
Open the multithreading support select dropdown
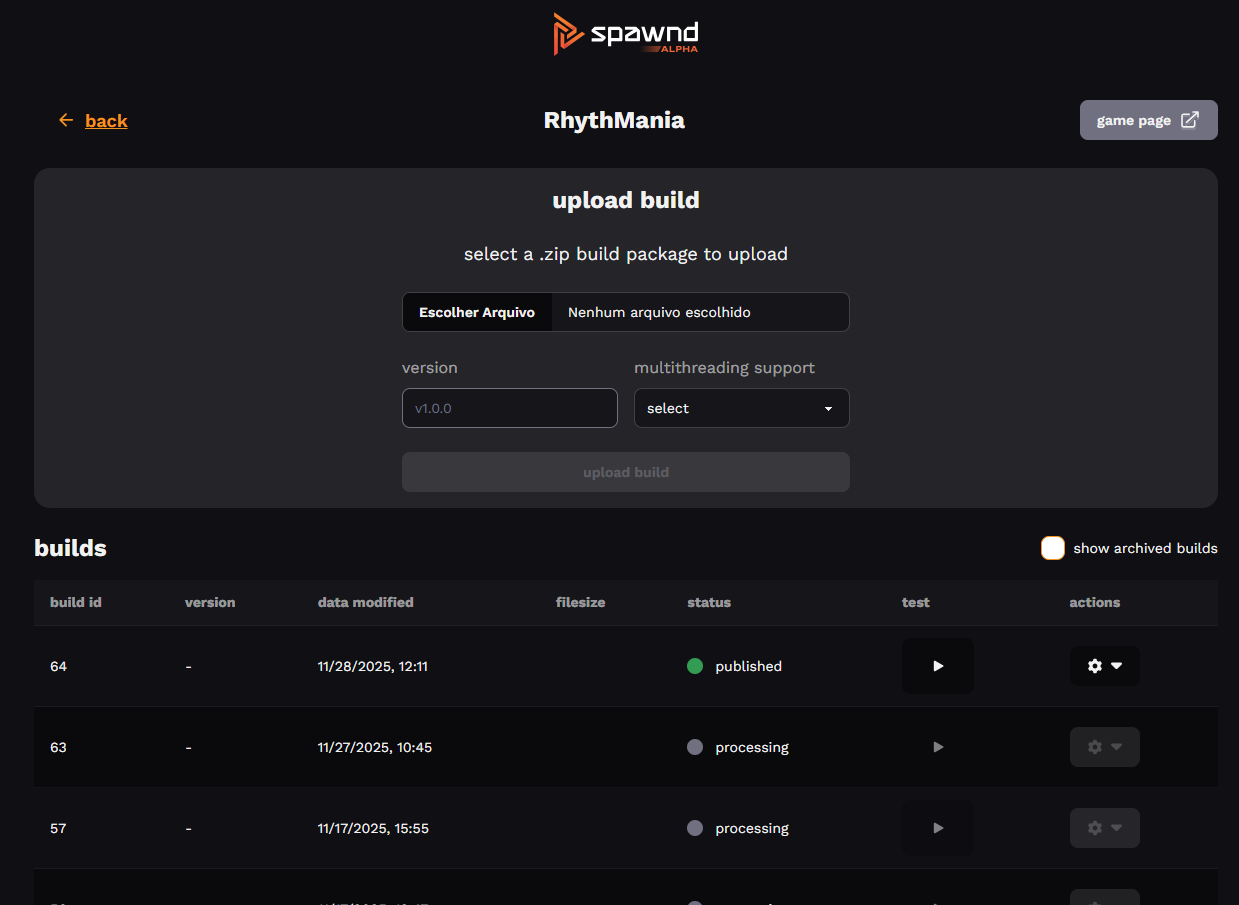coord(742,408)
